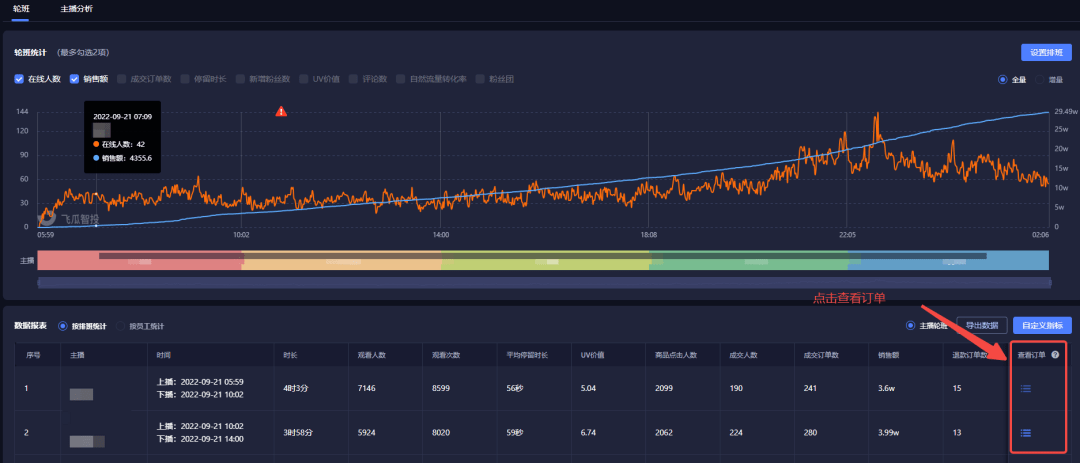Check the 新增粉丝数 checkbox

(240, 79)
